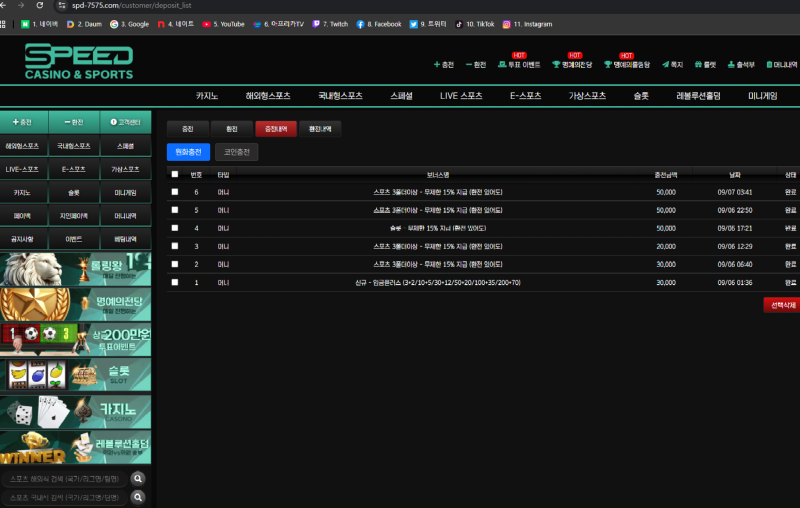Open the LIVE 스포츠 top navigation menu
The image size is (800, 508).
[460, 96]
